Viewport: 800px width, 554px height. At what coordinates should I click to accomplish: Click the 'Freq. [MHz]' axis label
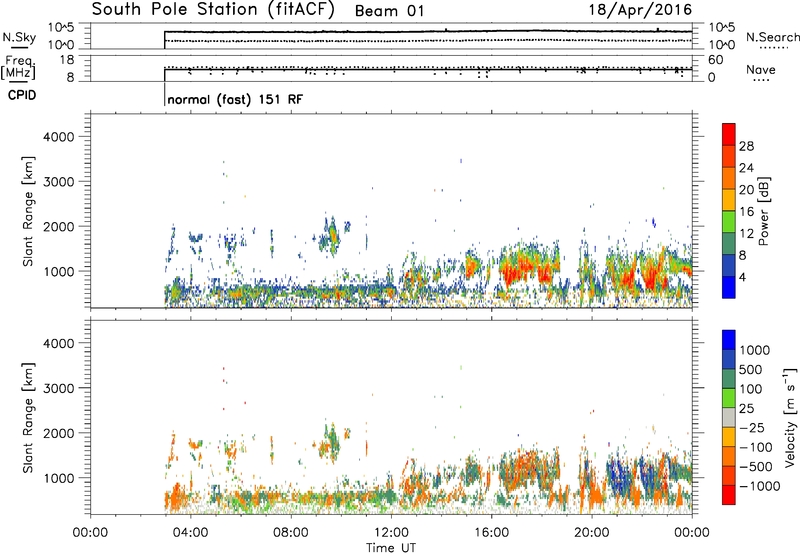point(18,68)
